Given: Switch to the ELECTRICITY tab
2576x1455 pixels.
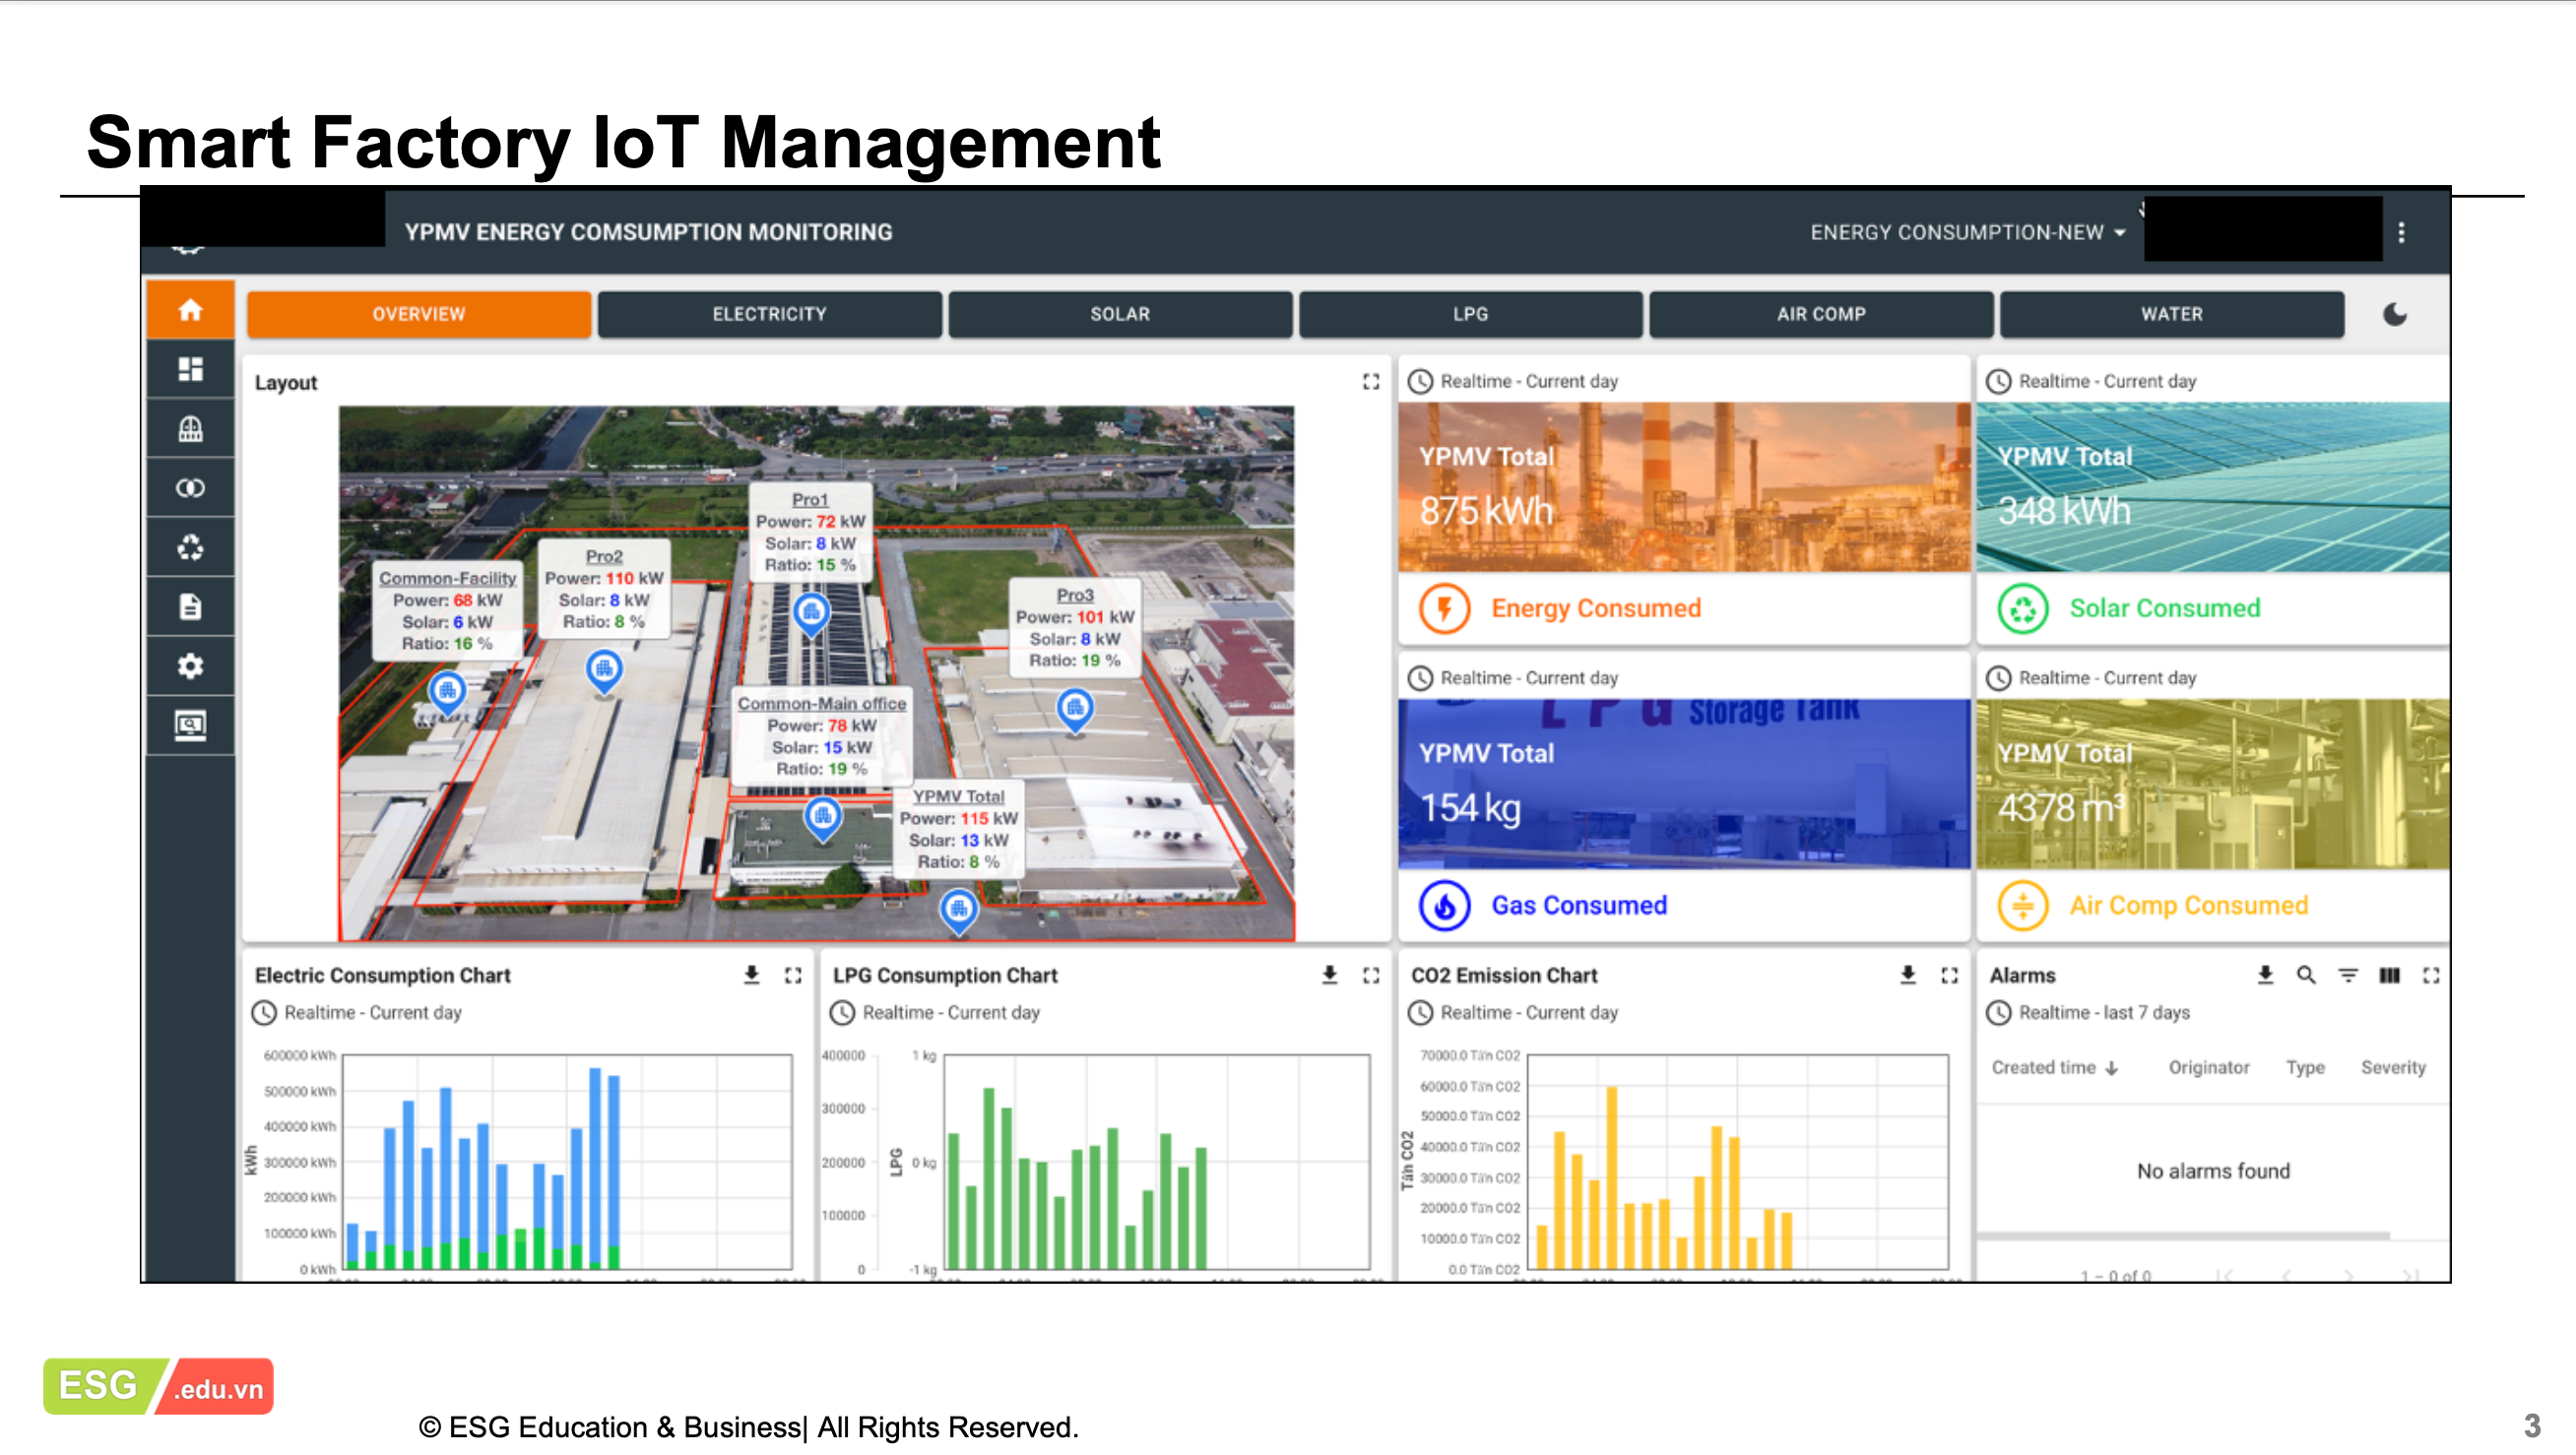Looking at the screenshot, I should pos(769,314).
